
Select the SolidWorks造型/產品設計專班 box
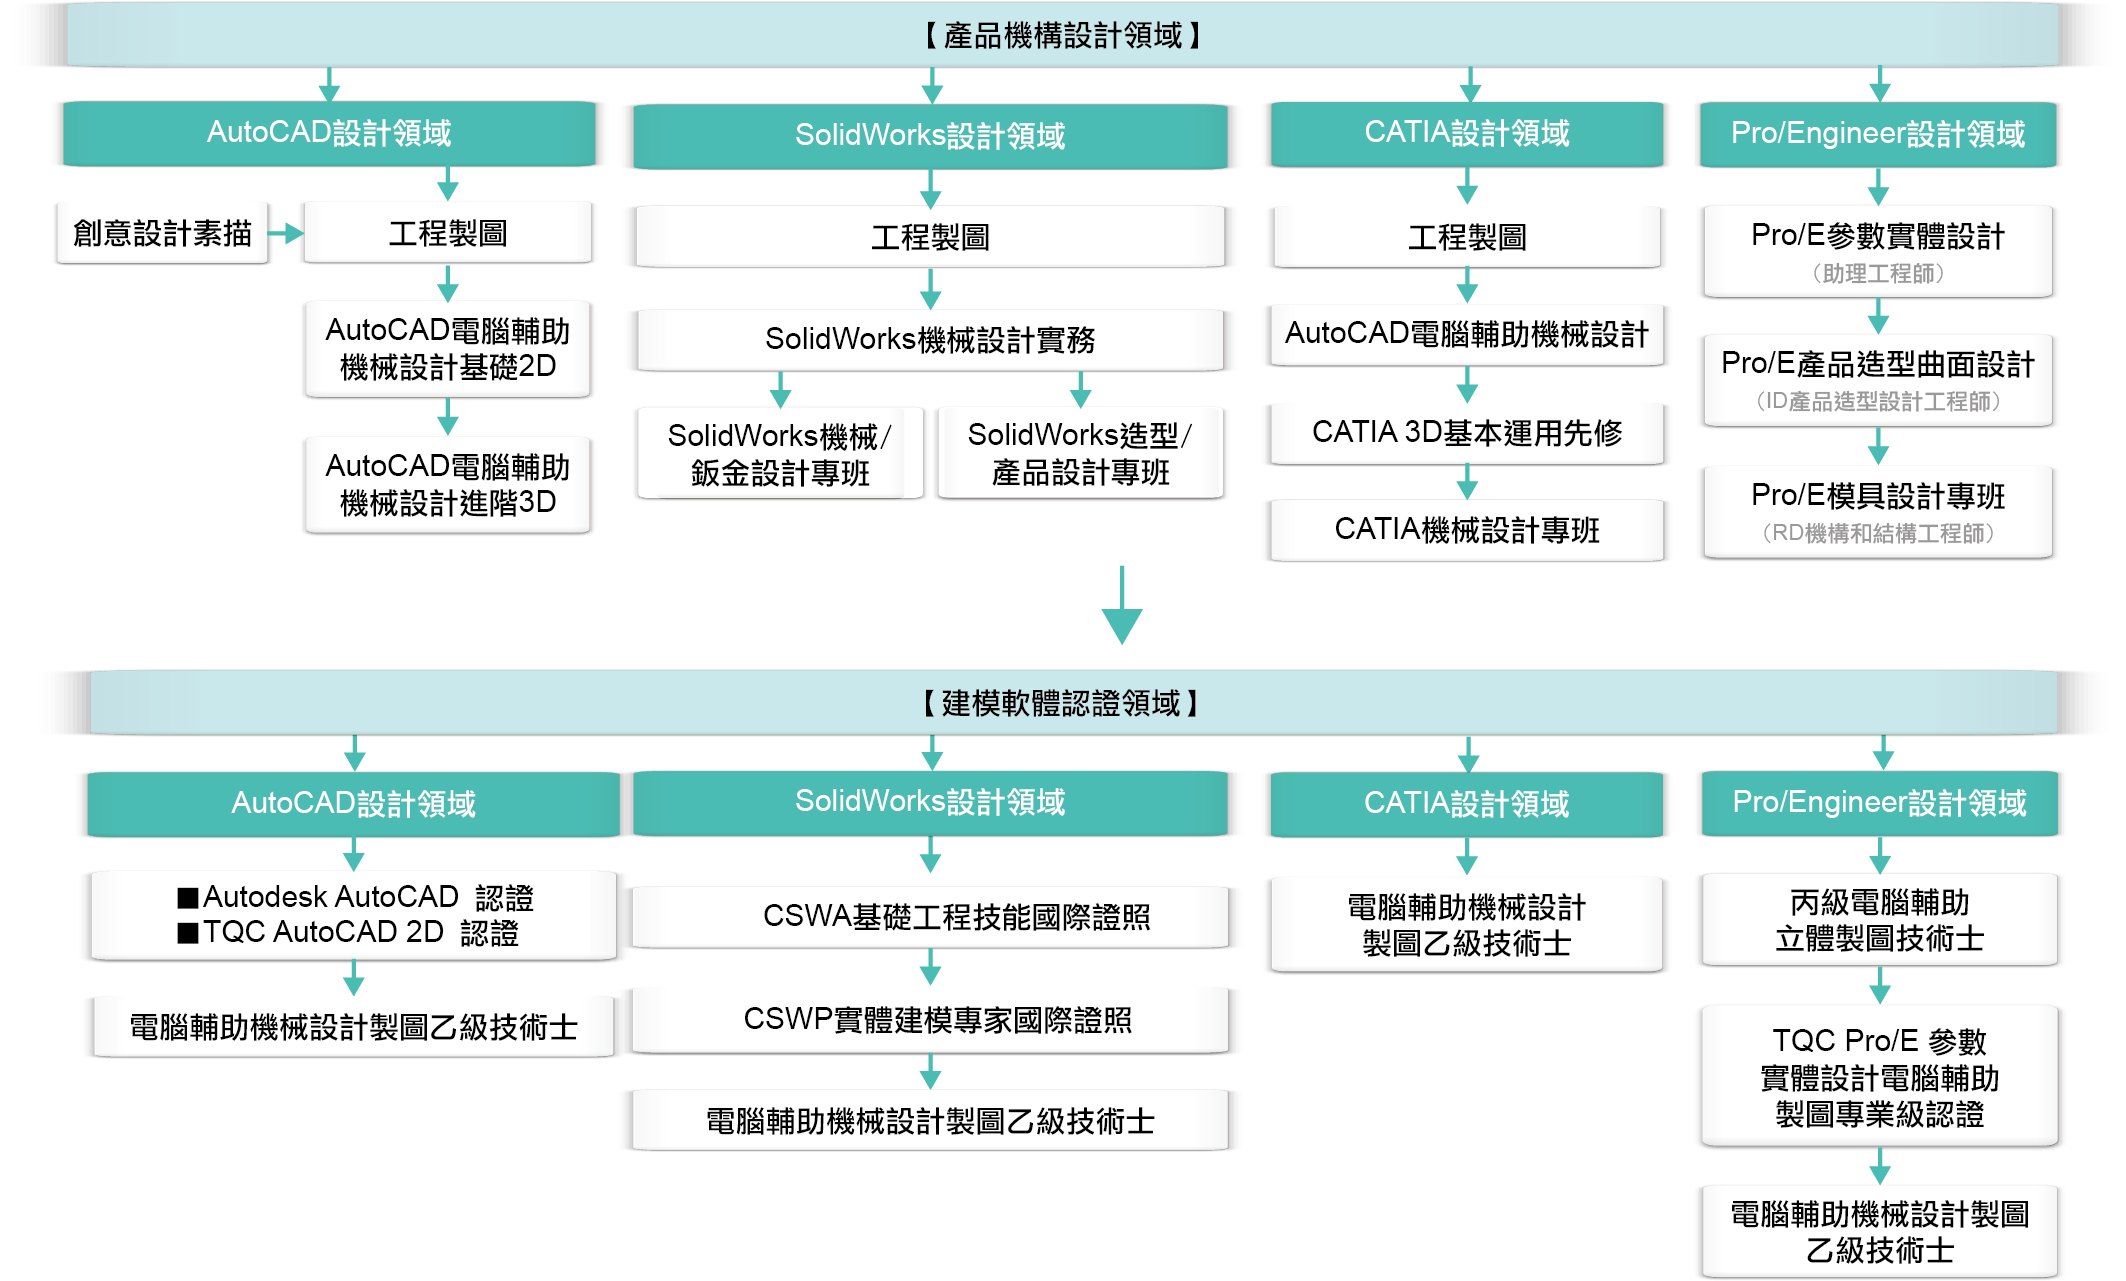pyautogui.click(x=1080, y=453)
